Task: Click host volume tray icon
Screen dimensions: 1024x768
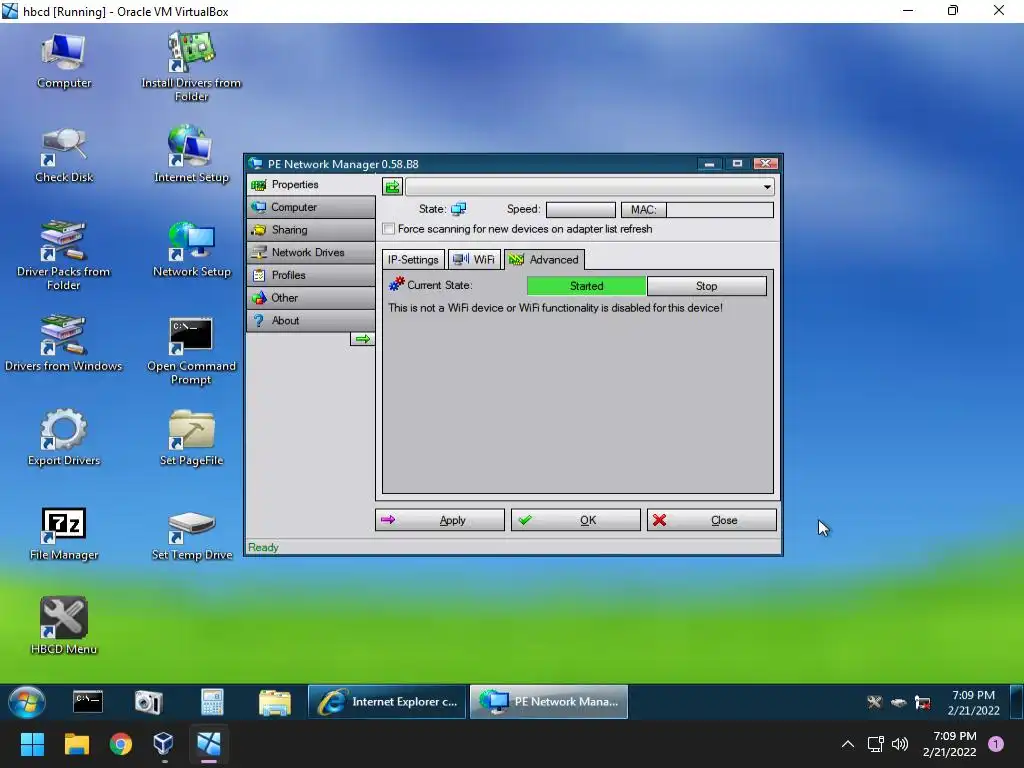Action: [x=900, y=744]
